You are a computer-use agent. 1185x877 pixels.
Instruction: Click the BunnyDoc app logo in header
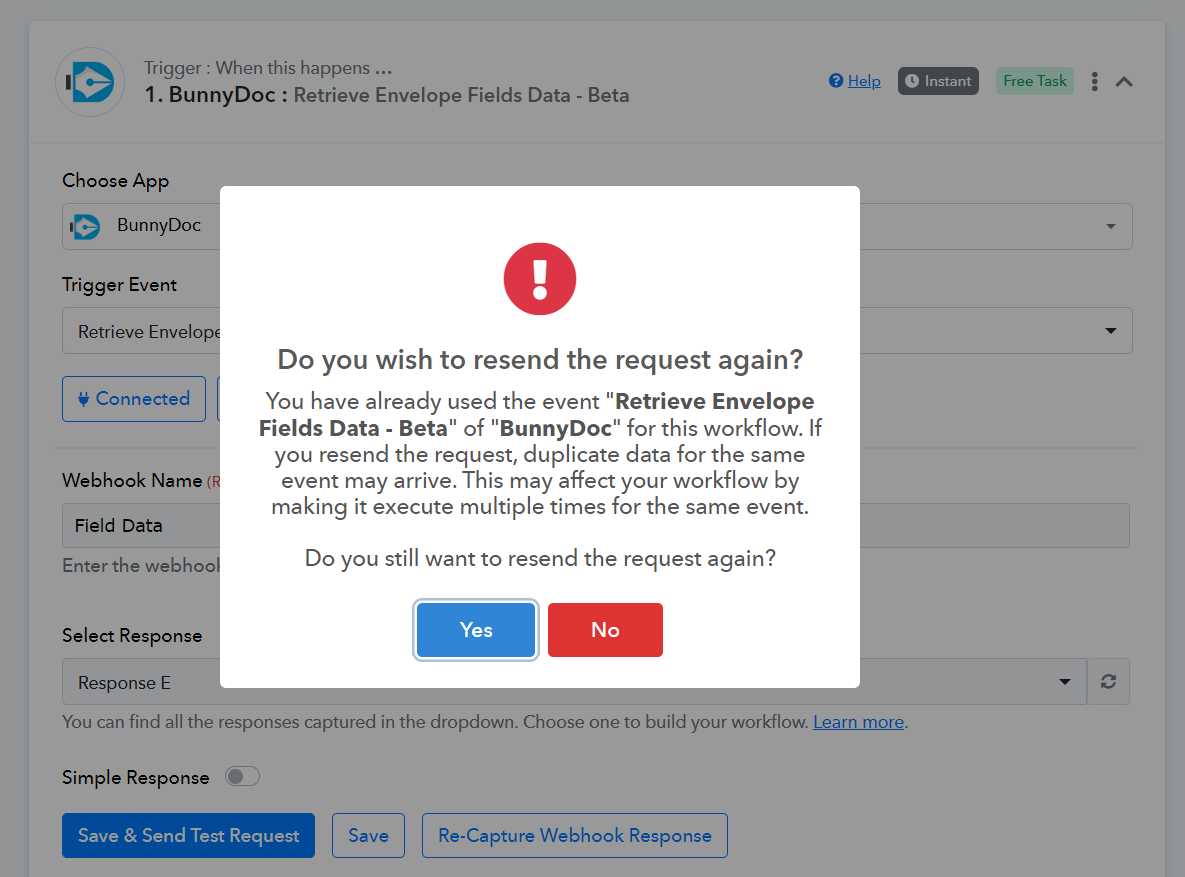90,82
